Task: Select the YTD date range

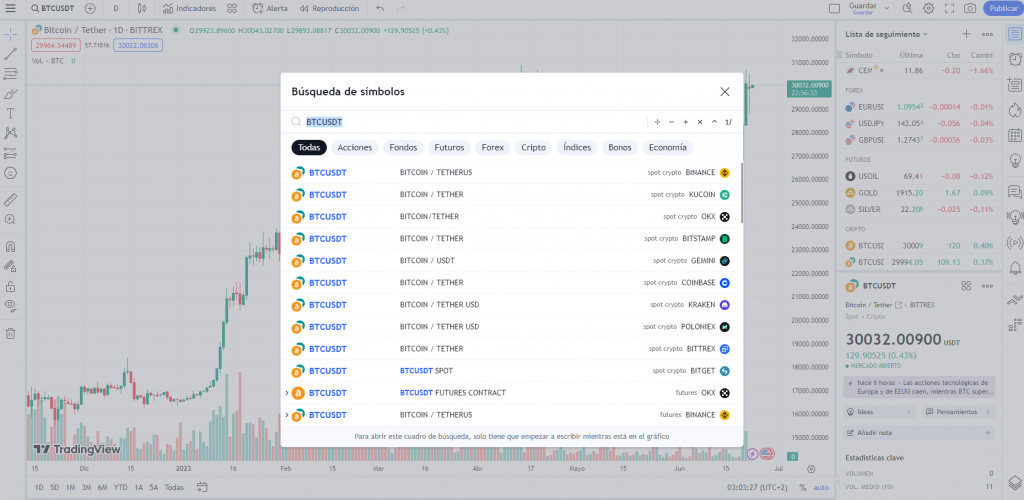Action: click(120, 487)
